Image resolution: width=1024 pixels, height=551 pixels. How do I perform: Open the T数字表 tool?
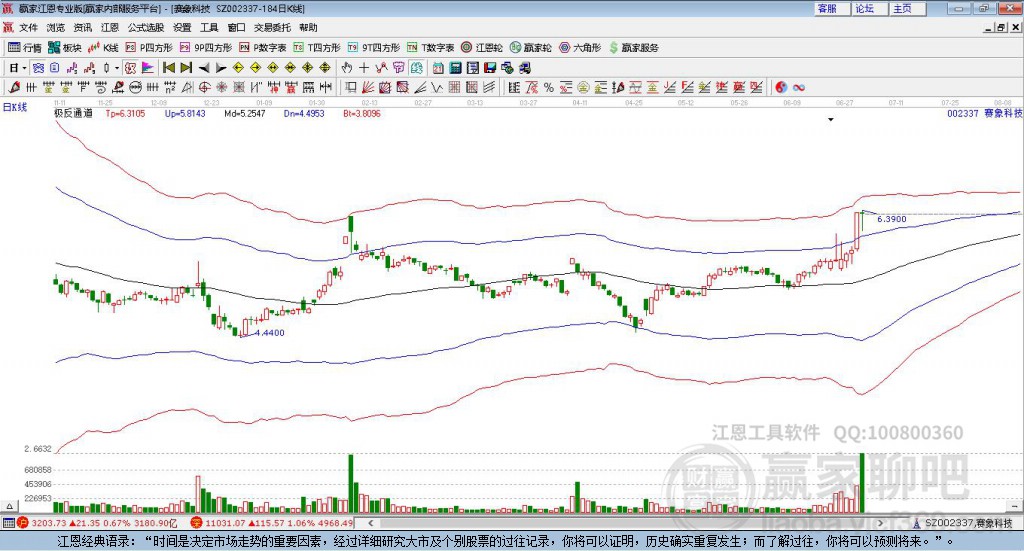coord(430,48)
